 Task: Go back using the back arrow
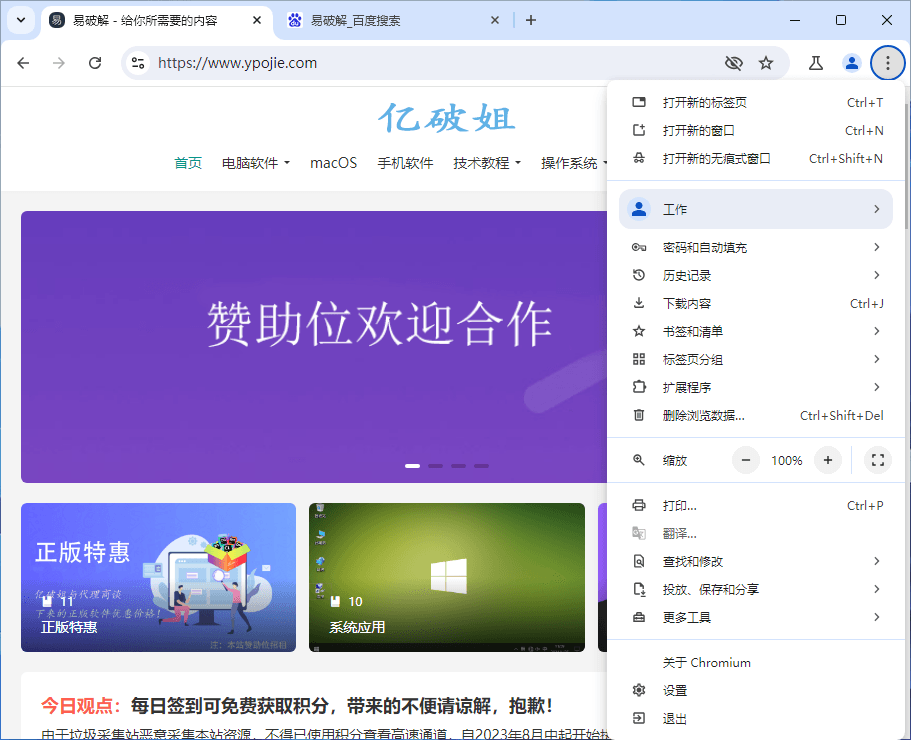coord(23,63)
